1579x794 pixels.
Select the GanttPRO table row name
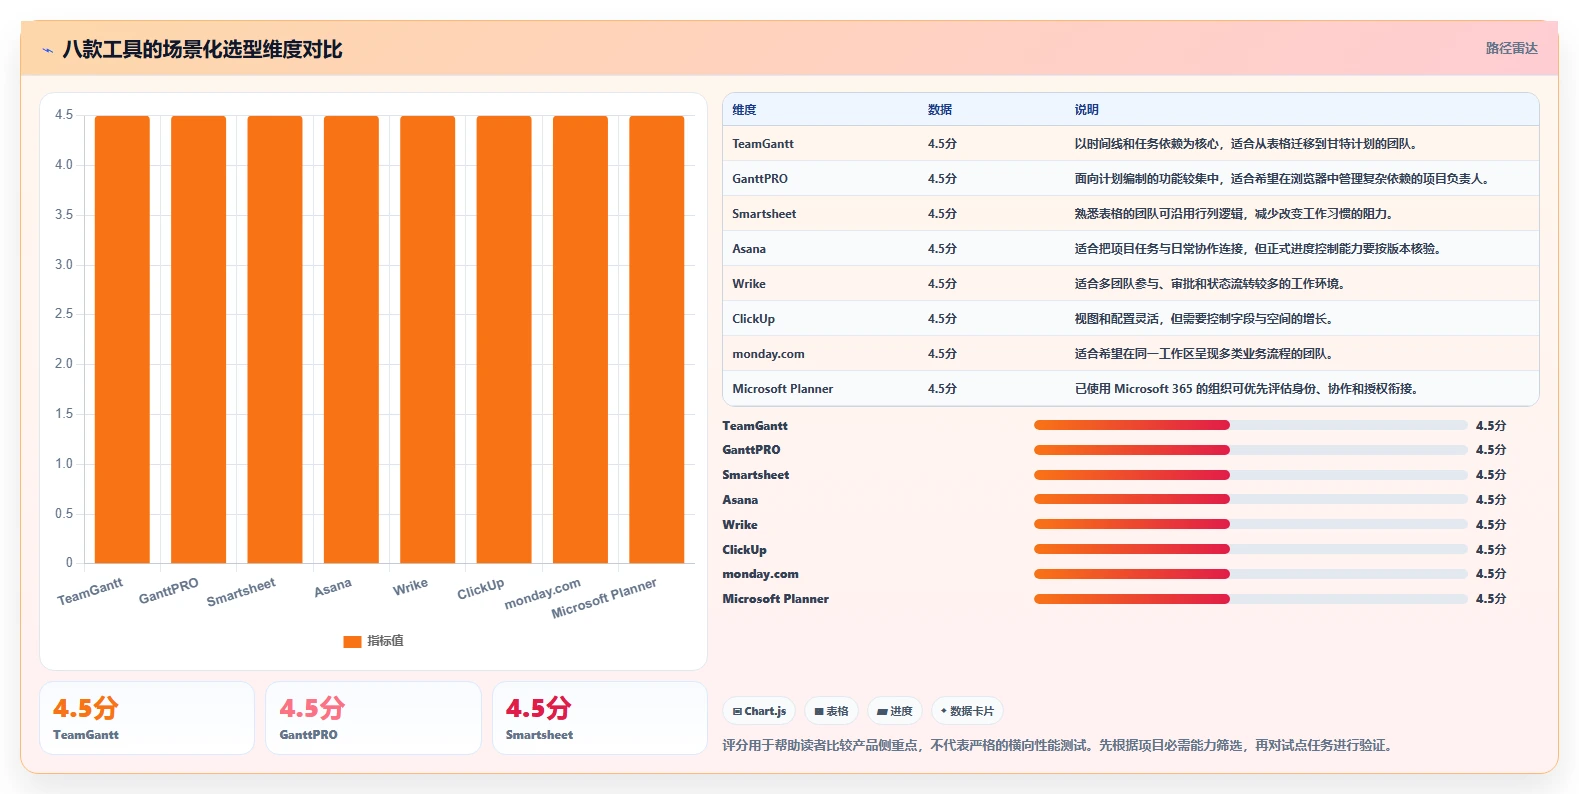coord(760,179)
